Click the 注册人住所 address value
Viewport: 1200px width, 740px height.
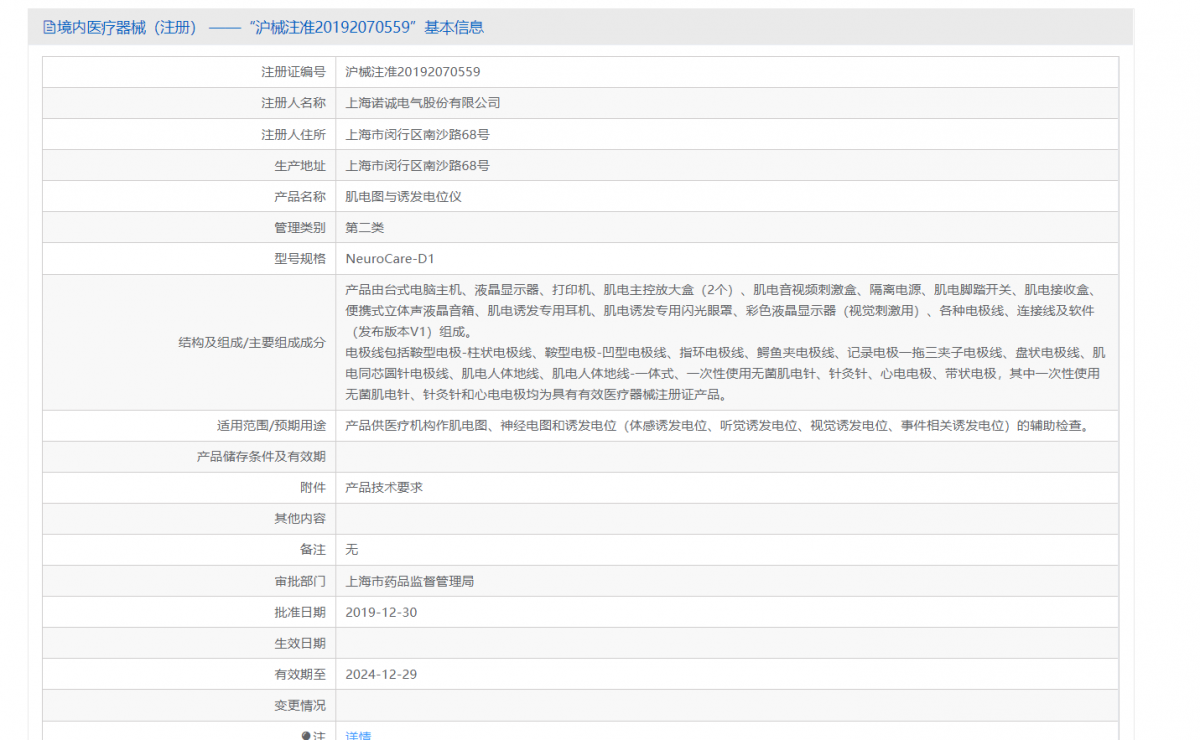[x=417, y=134]
